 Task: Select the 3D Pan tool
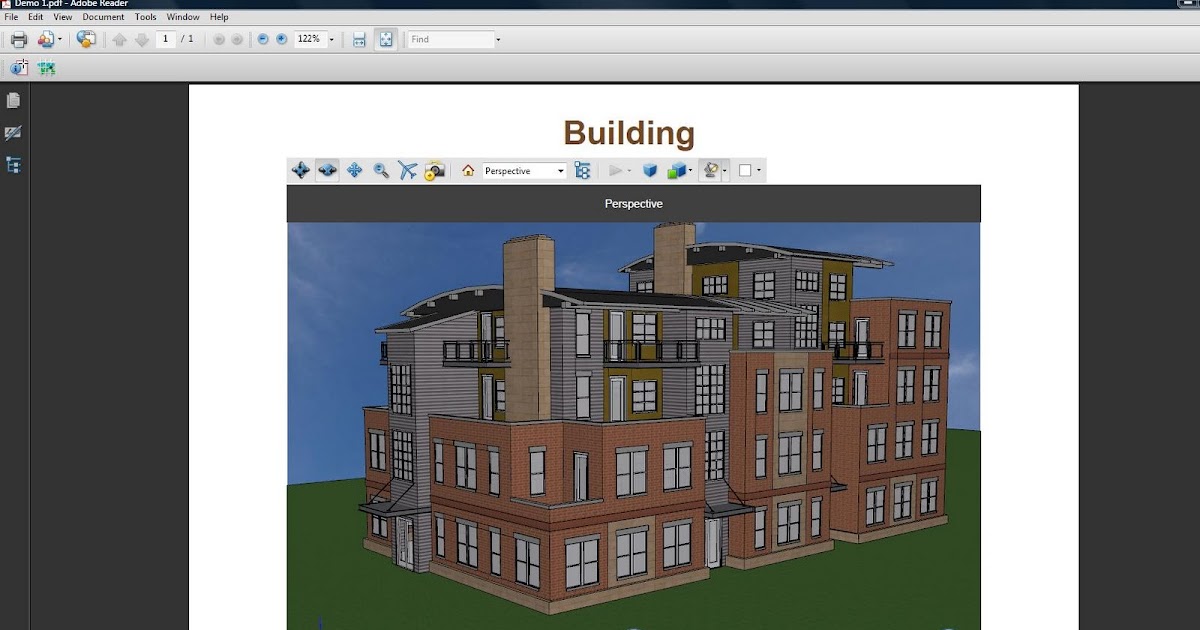pyautogui.click(x=354, y=170)
